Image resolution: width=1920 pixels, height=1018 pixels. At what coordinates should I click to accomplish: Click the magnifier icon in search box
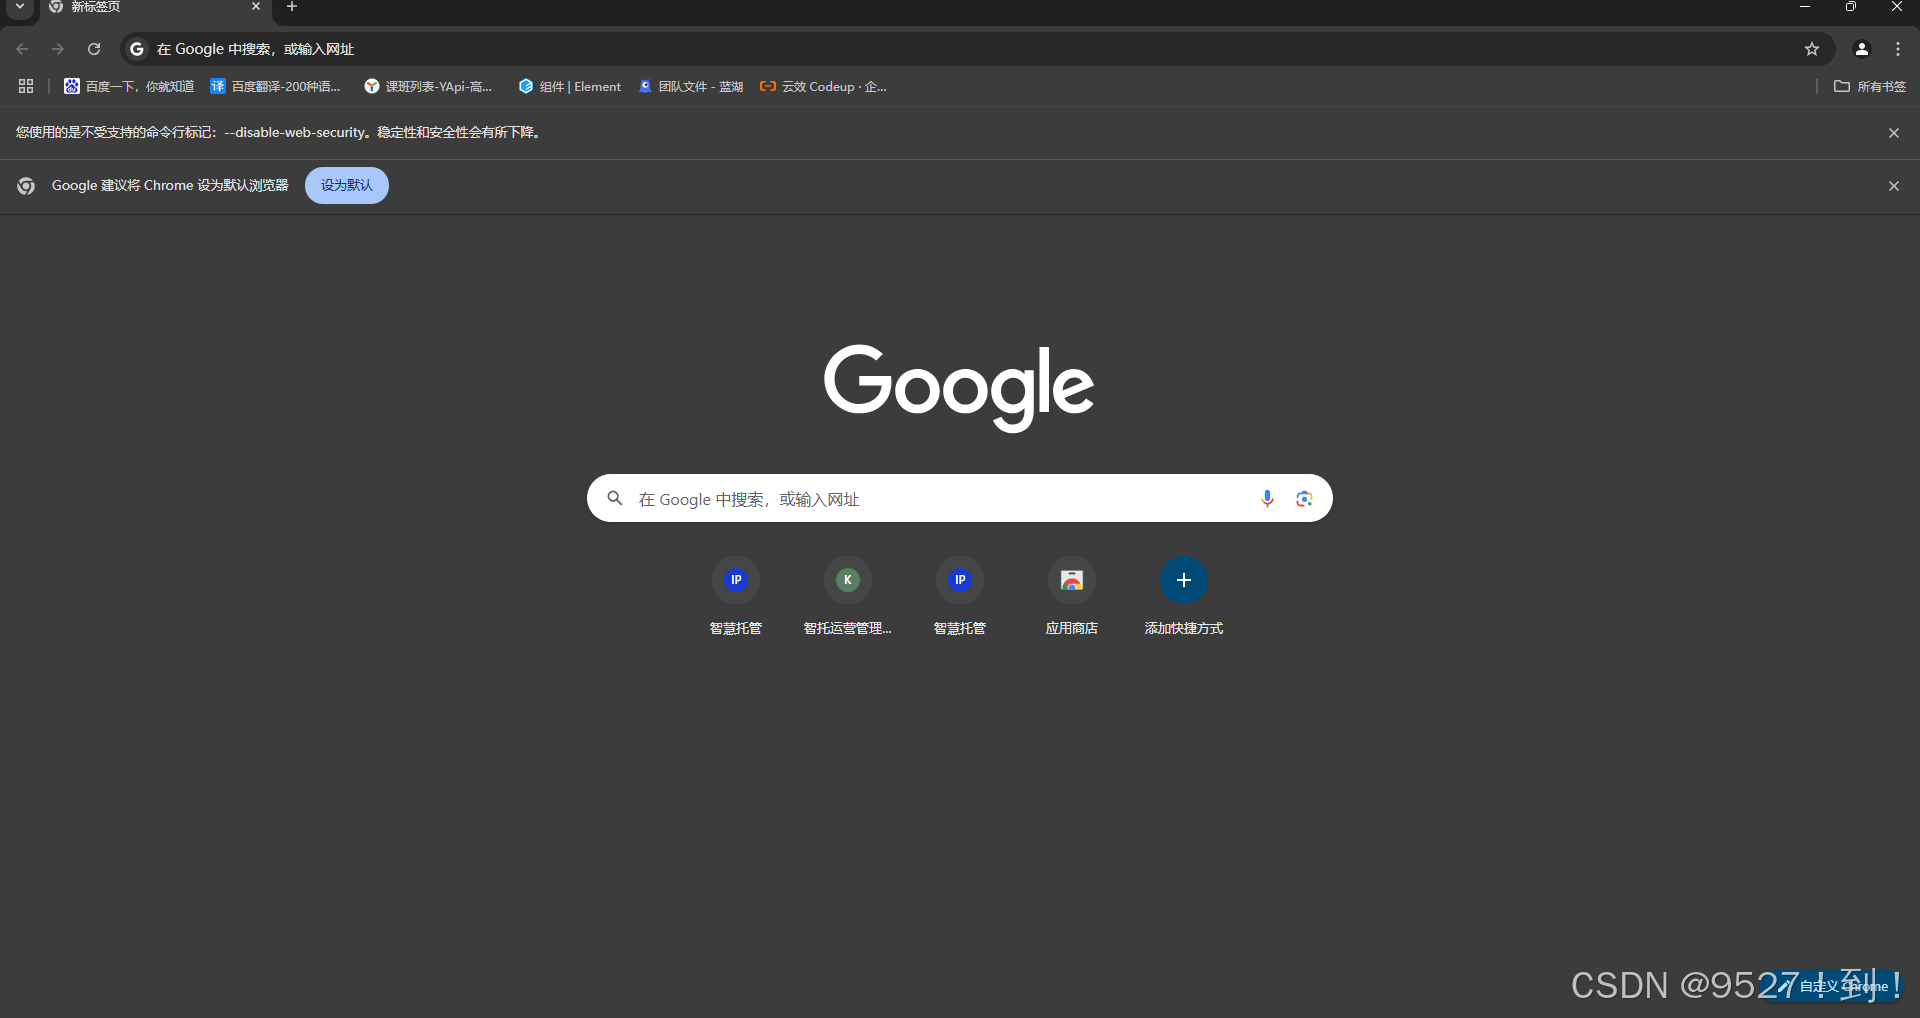click(x=615, y=498)
